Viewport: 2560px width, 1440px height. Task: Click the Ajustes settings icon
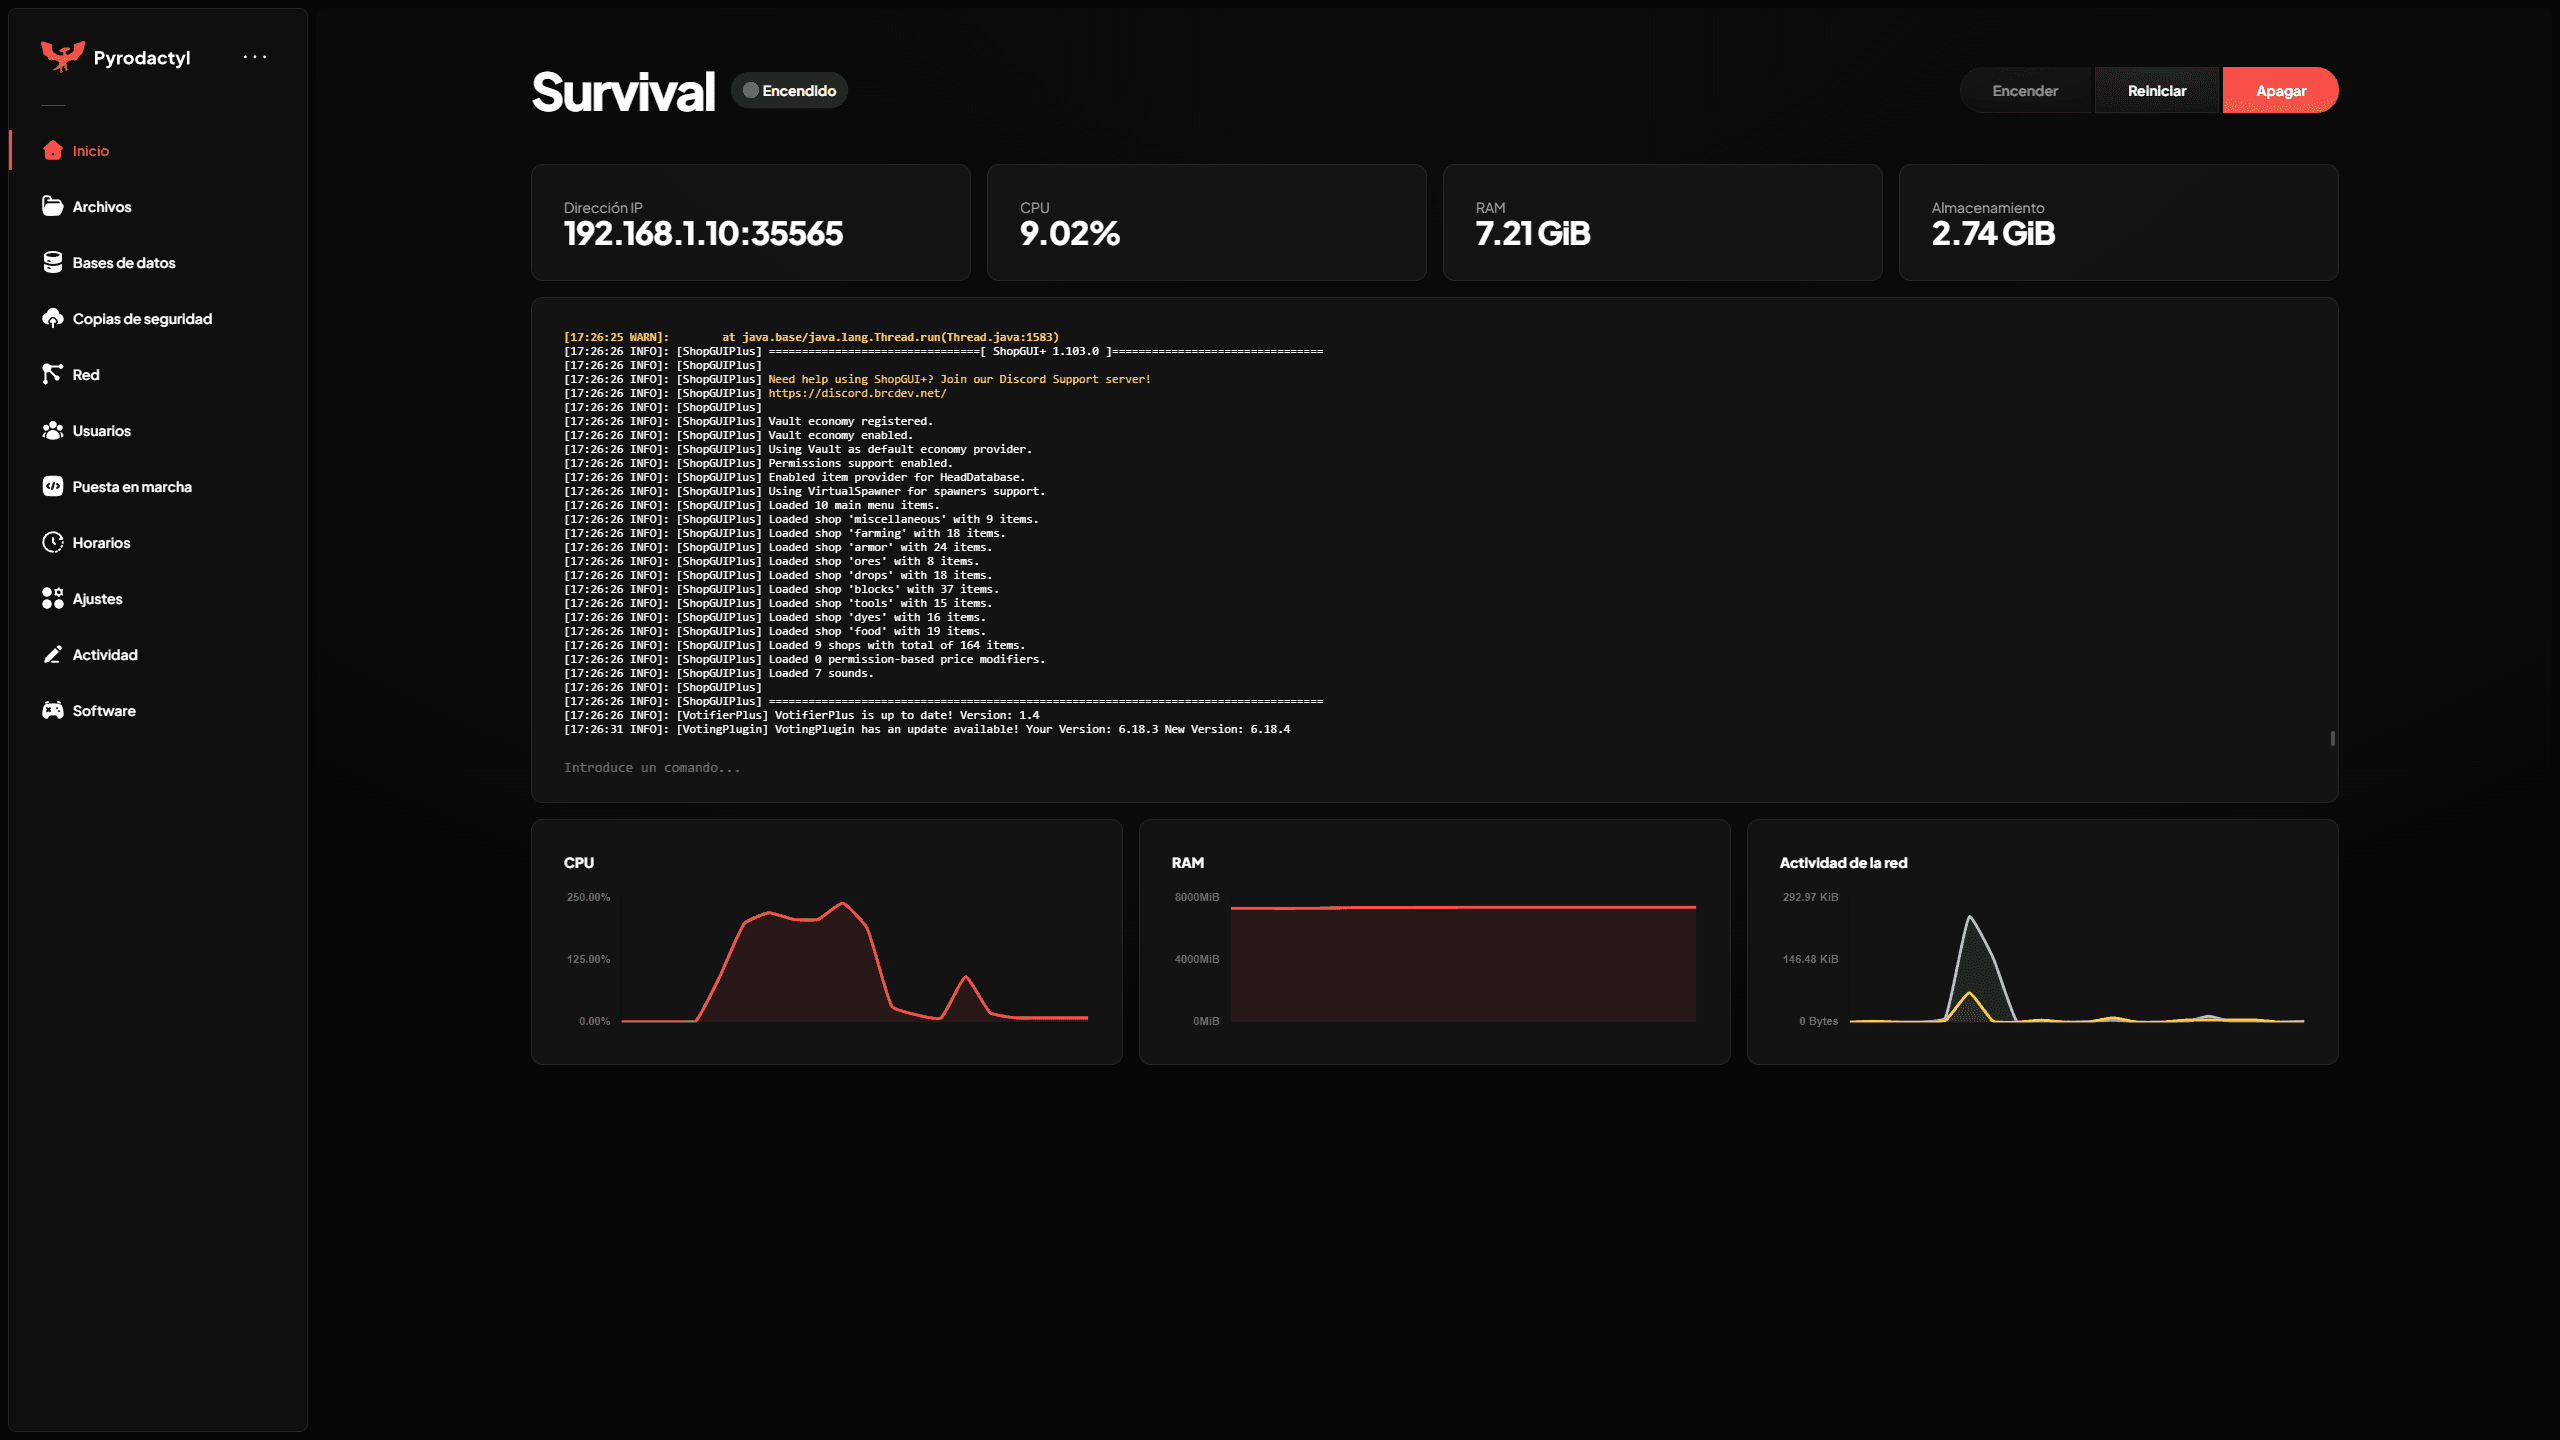coord(52,598)
